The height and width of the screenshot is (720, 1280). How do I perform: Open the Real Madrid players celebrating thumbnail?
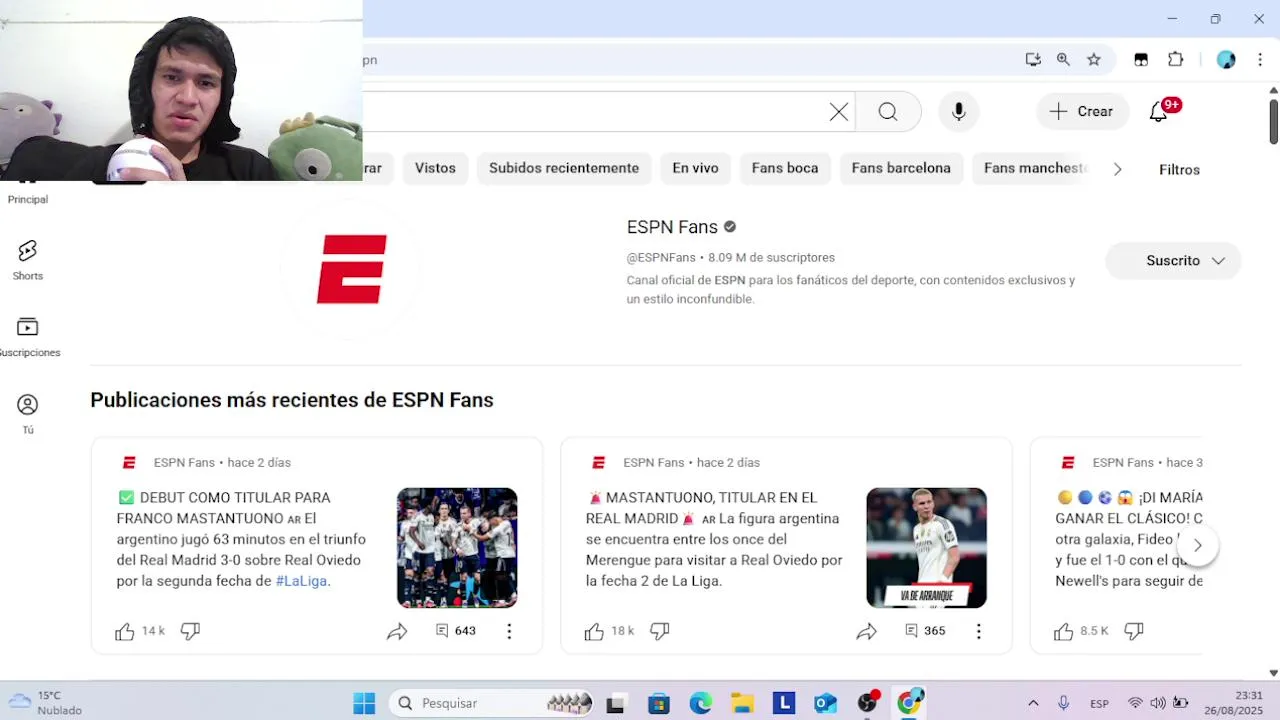(457, 548)
